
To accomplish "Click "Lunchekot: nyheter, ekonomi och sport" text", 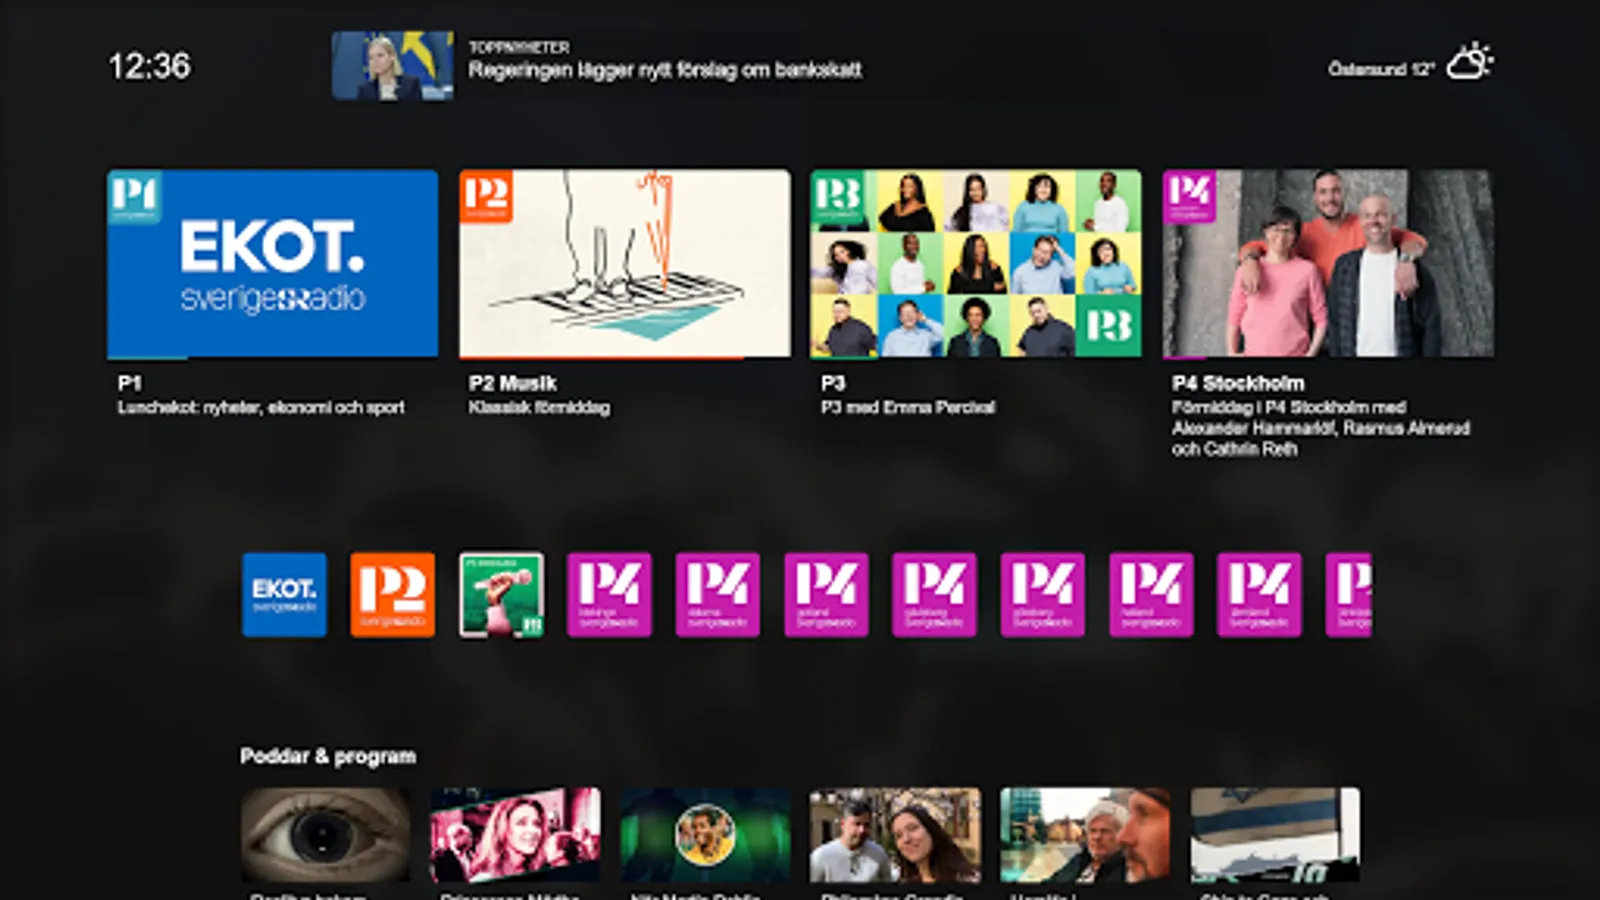I will click(261, 408).
